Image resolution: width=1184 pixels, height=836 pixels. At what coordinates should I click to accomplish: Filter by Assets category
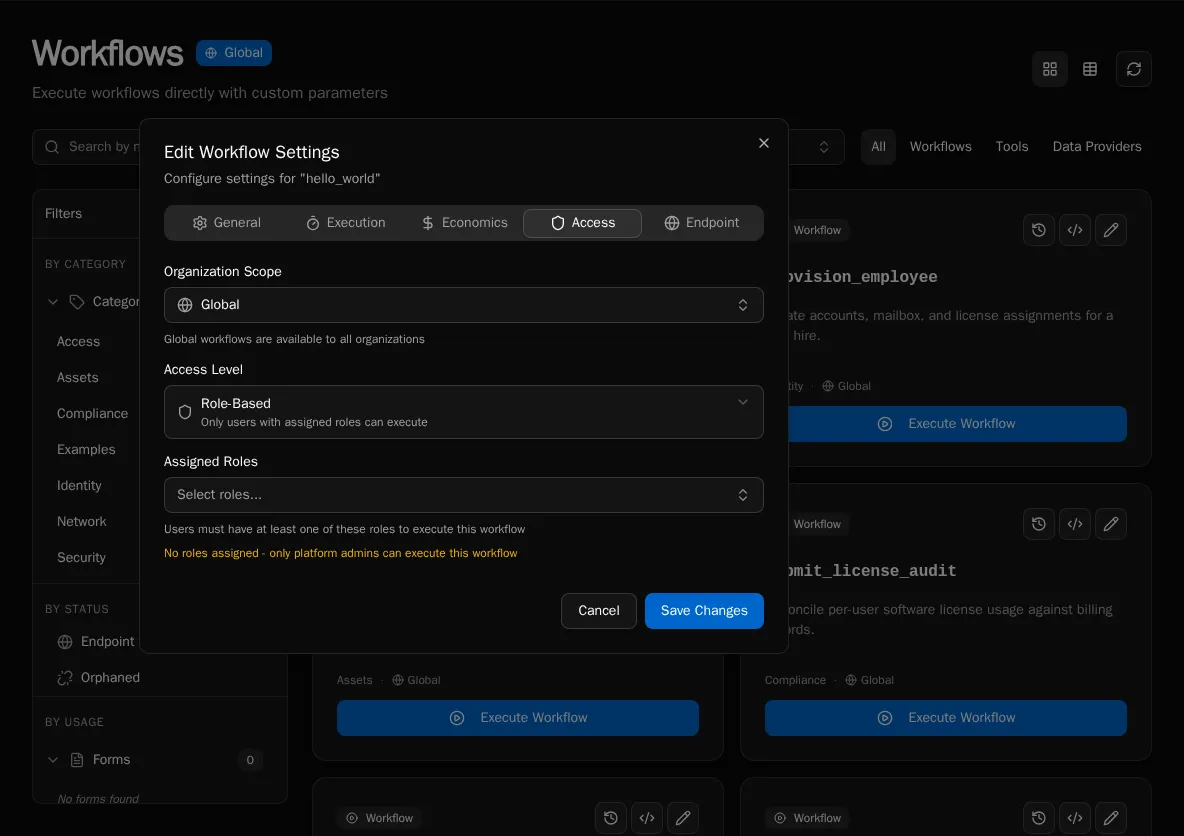(x=78, y=378)
